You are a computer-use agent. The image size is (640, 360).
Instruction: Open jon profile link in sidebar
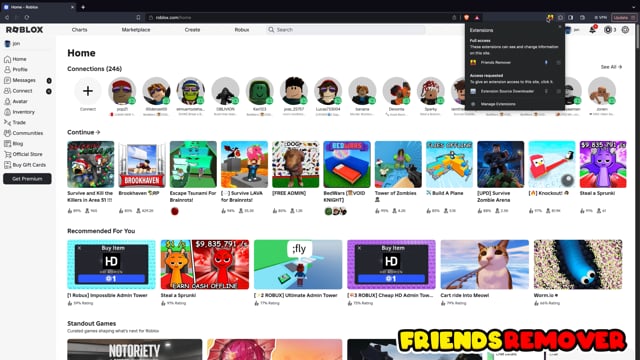(12, 44)
